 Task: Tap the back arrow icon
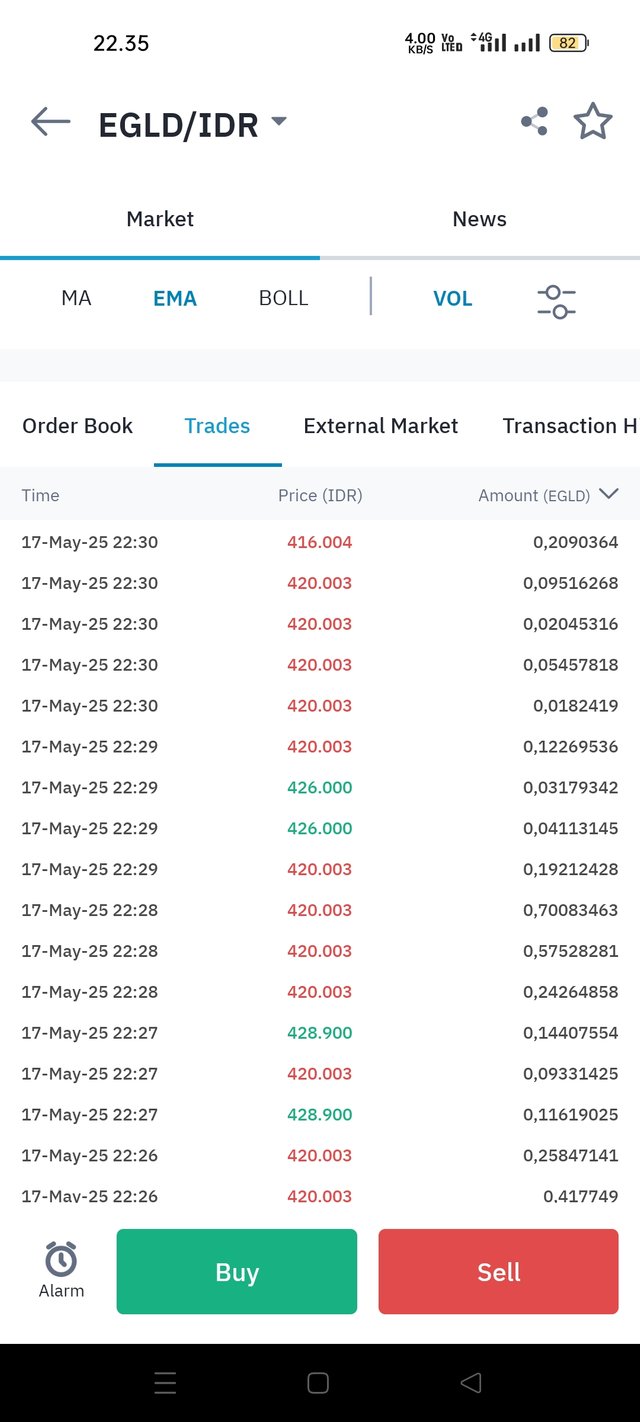(51, 122)
